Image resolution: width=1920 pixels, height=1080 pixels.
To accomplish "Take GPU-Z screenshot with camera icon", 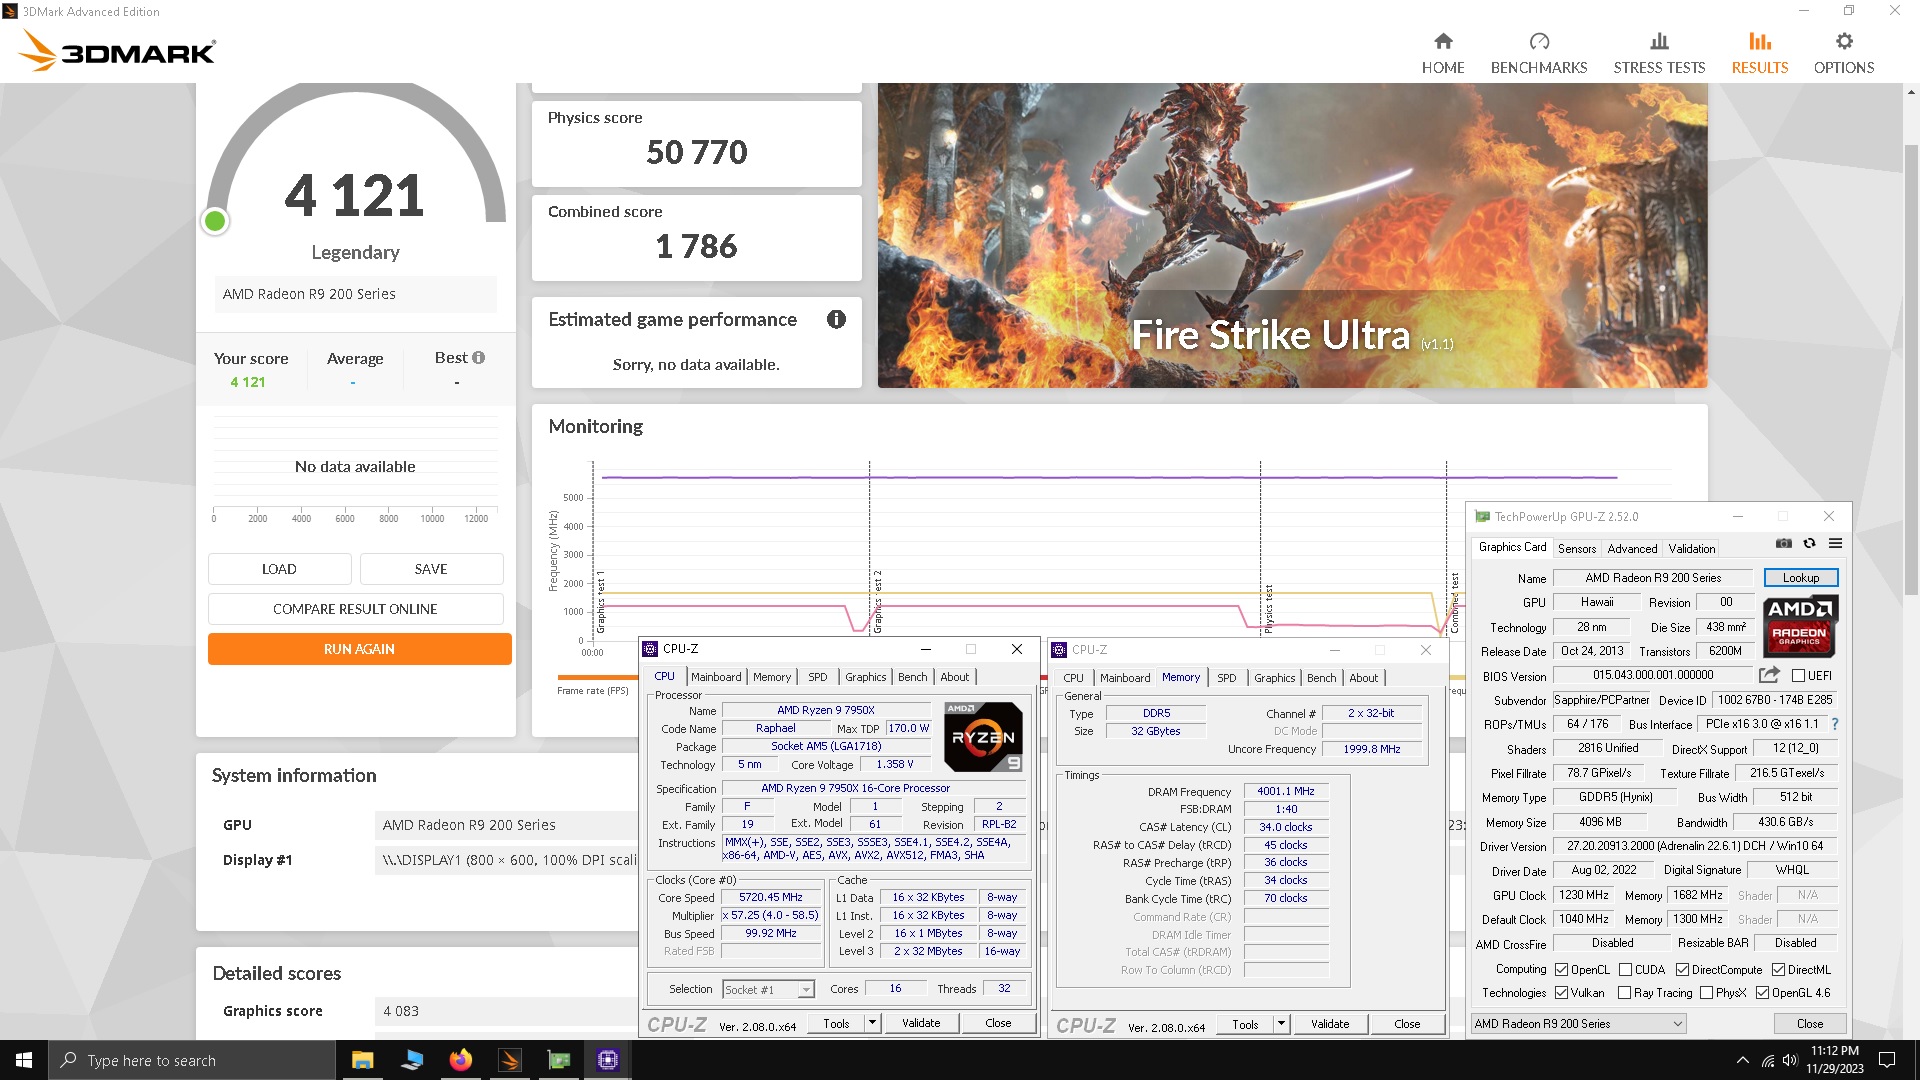I will pyautogui.click(x=1783, y=543).
